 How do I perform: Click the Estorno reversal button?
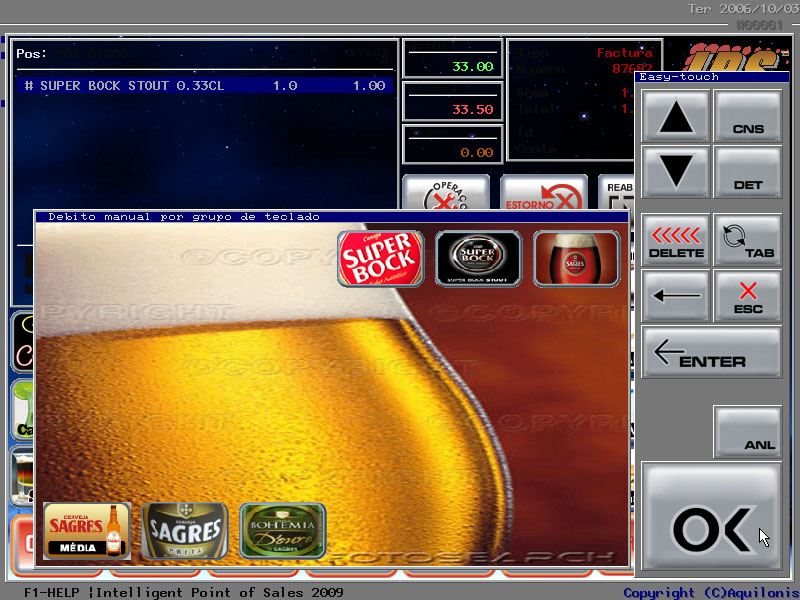point(544,195)
